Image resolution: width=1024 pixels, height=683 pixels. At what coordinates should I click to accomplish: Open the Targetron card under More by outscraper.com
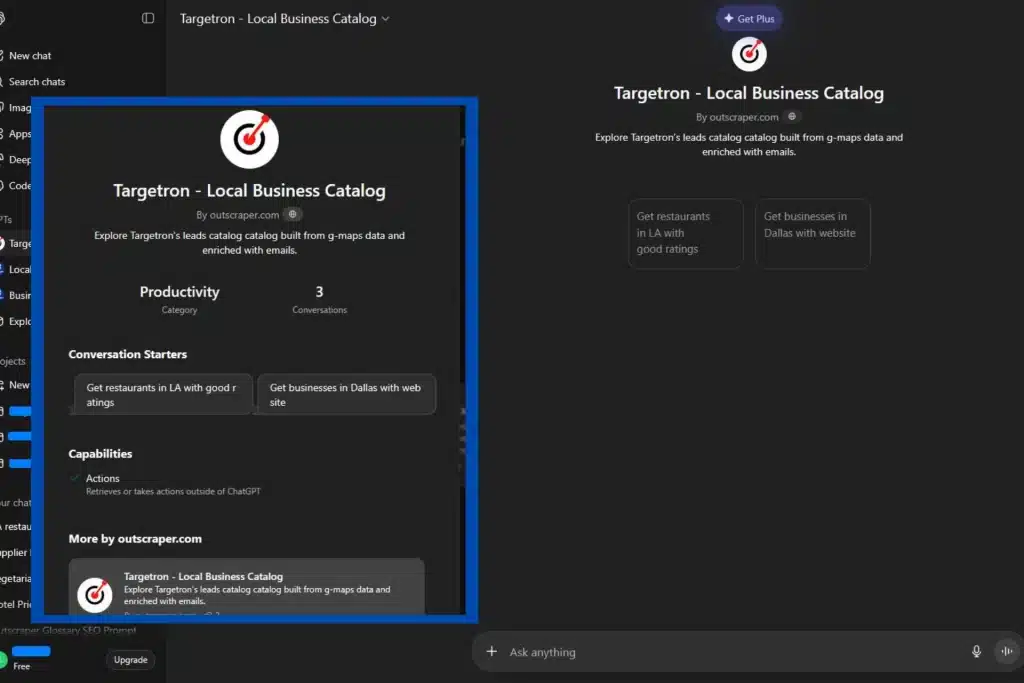coord(246,588)
